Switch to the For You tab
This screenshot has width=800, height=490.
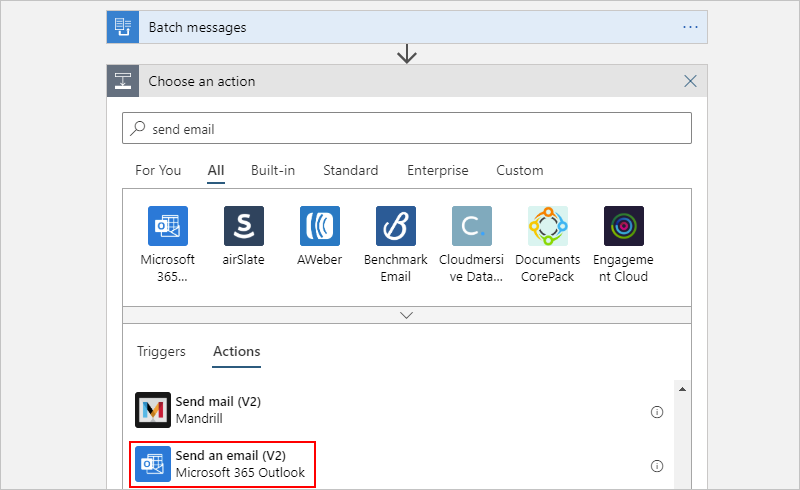158,170
